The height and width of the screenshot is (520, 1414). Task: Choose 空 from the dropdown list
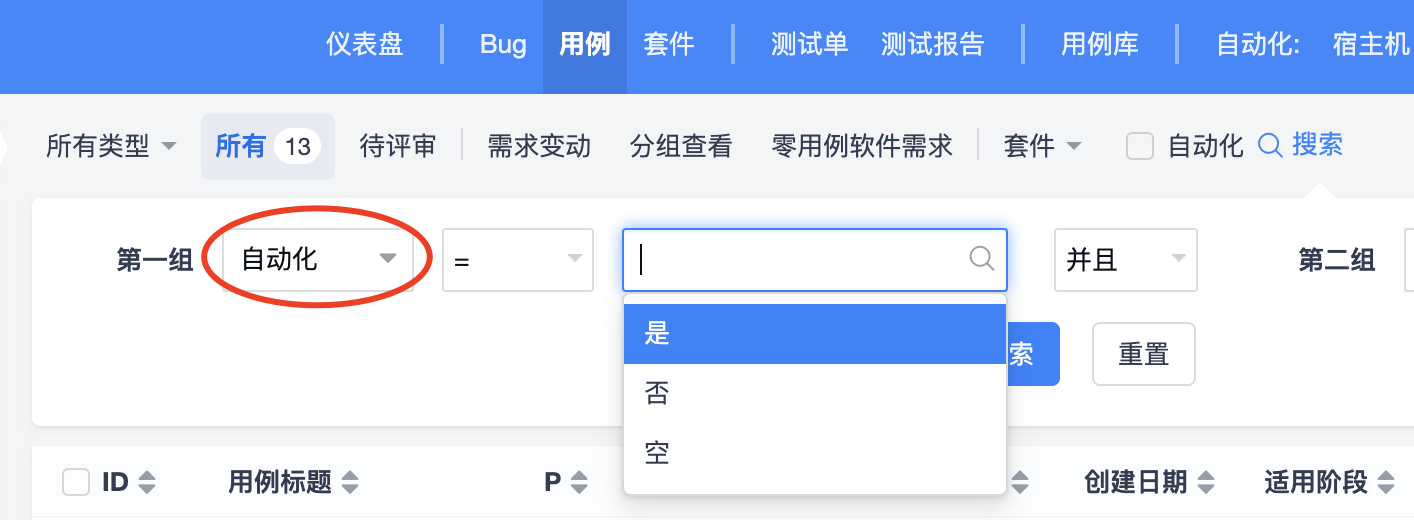(x=814, y=454)
